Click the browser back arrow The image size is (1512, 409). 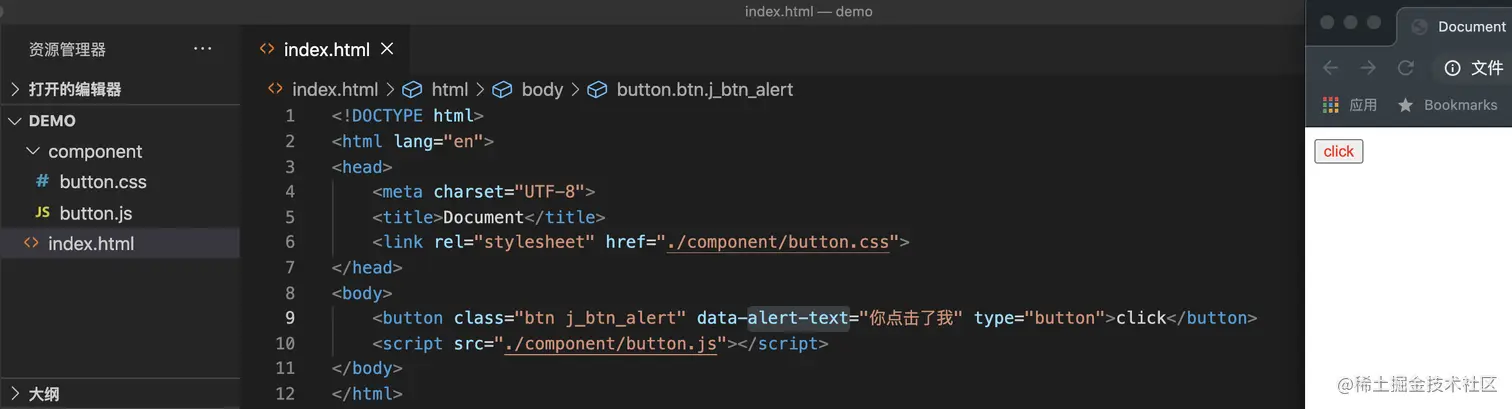point(1330,68)
